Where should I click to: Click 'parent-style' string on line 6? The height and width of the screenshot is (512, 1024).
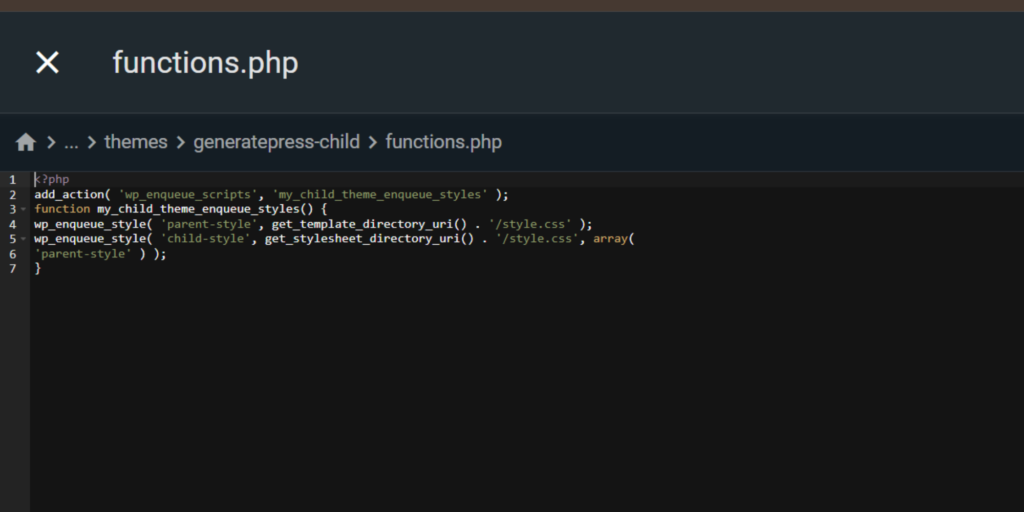[x=84, y=254]
